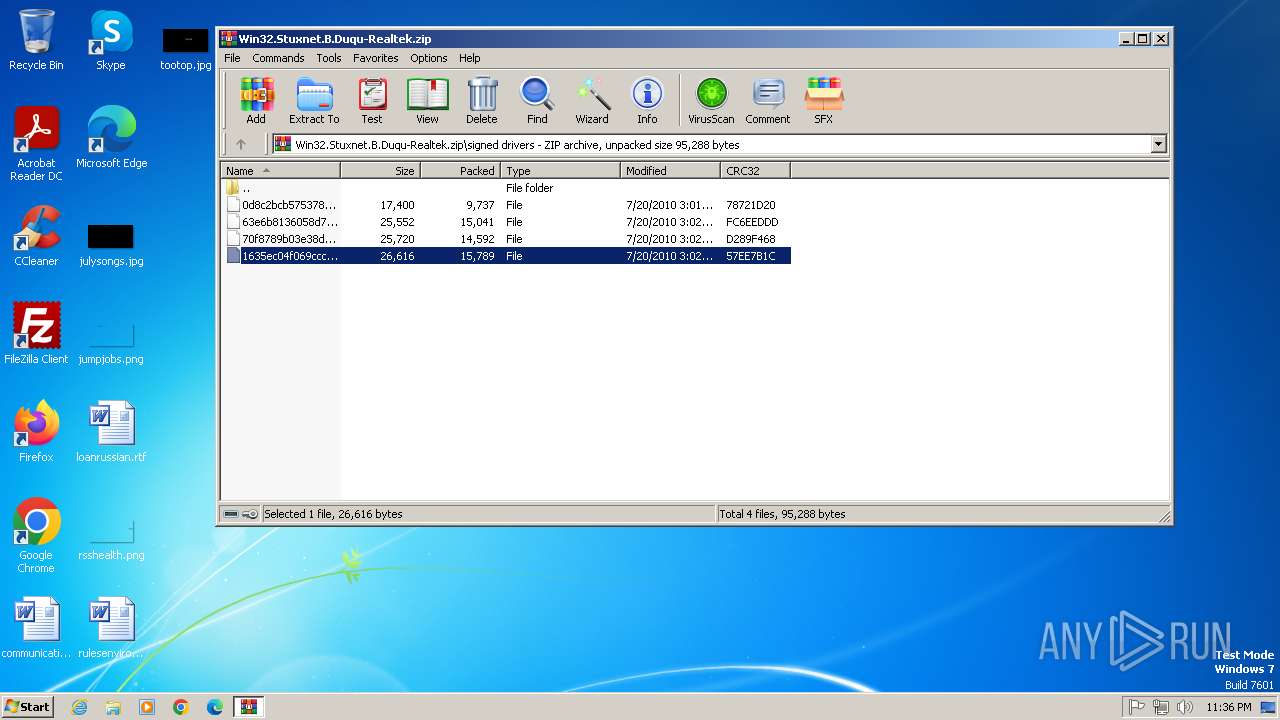Open the FileZilla Client shortcut
Image resolution: width=1280 pixels, height=720 pixels.
(x=36, y=334)
